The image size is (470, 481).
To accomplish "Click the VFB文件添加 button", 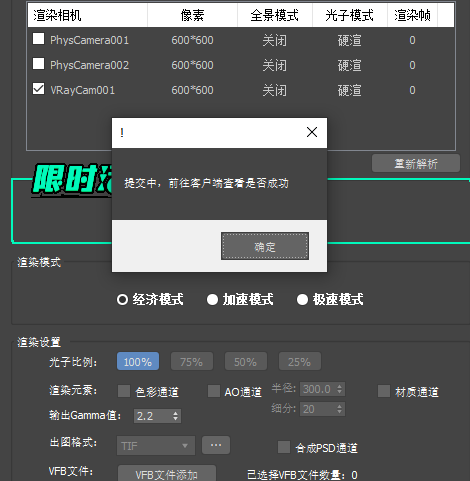I will click(167, 474).
